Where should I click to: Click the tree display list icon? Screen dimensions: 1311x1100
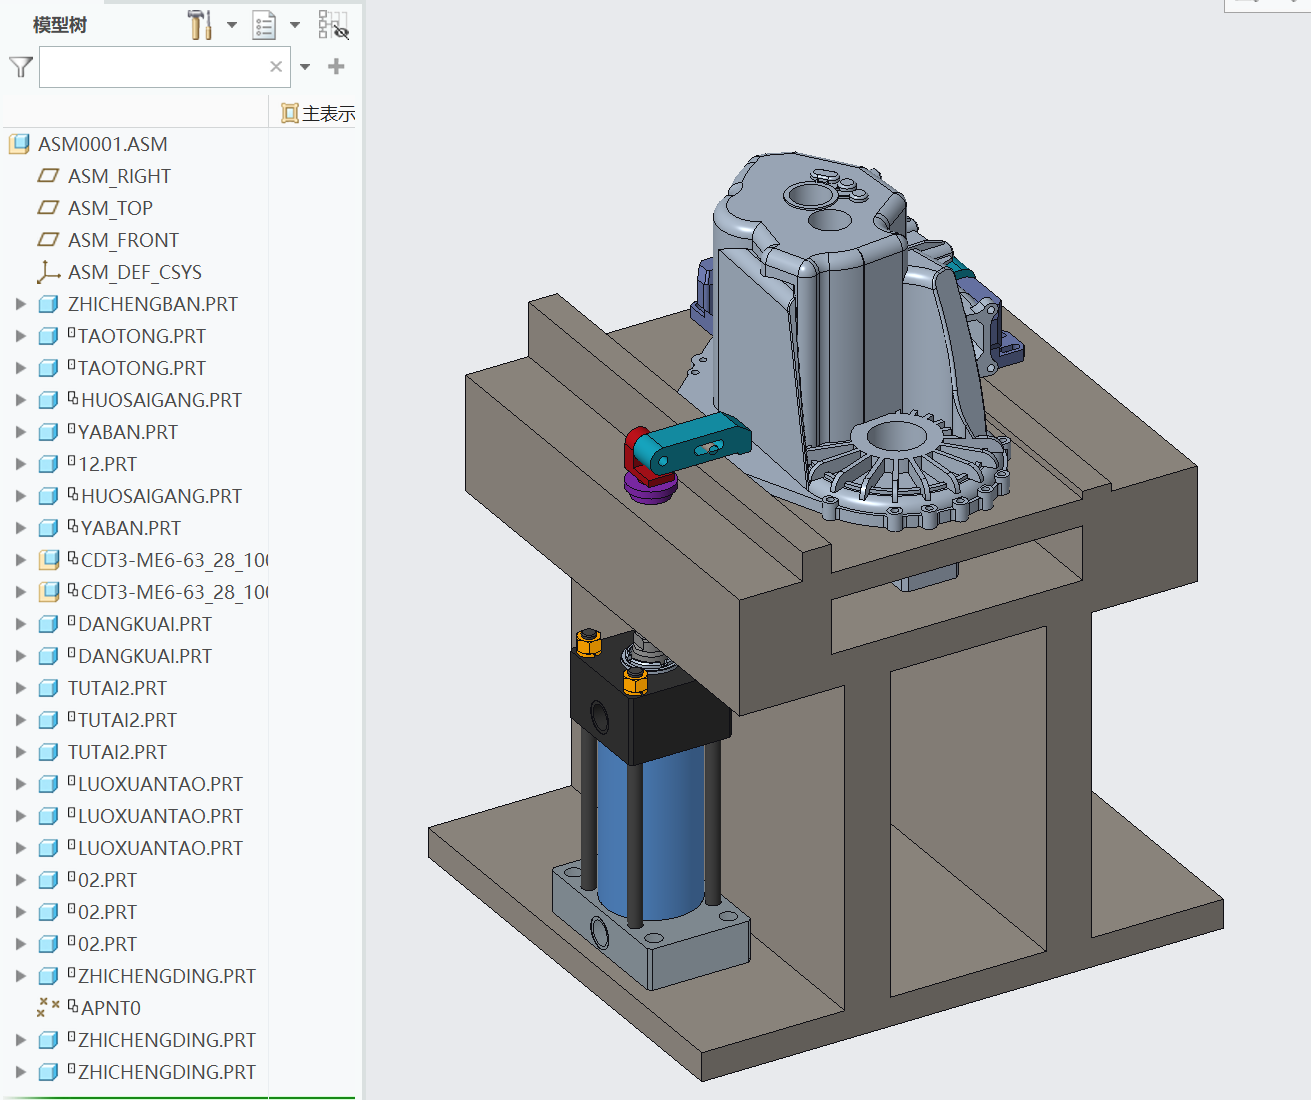pos(264,25)
